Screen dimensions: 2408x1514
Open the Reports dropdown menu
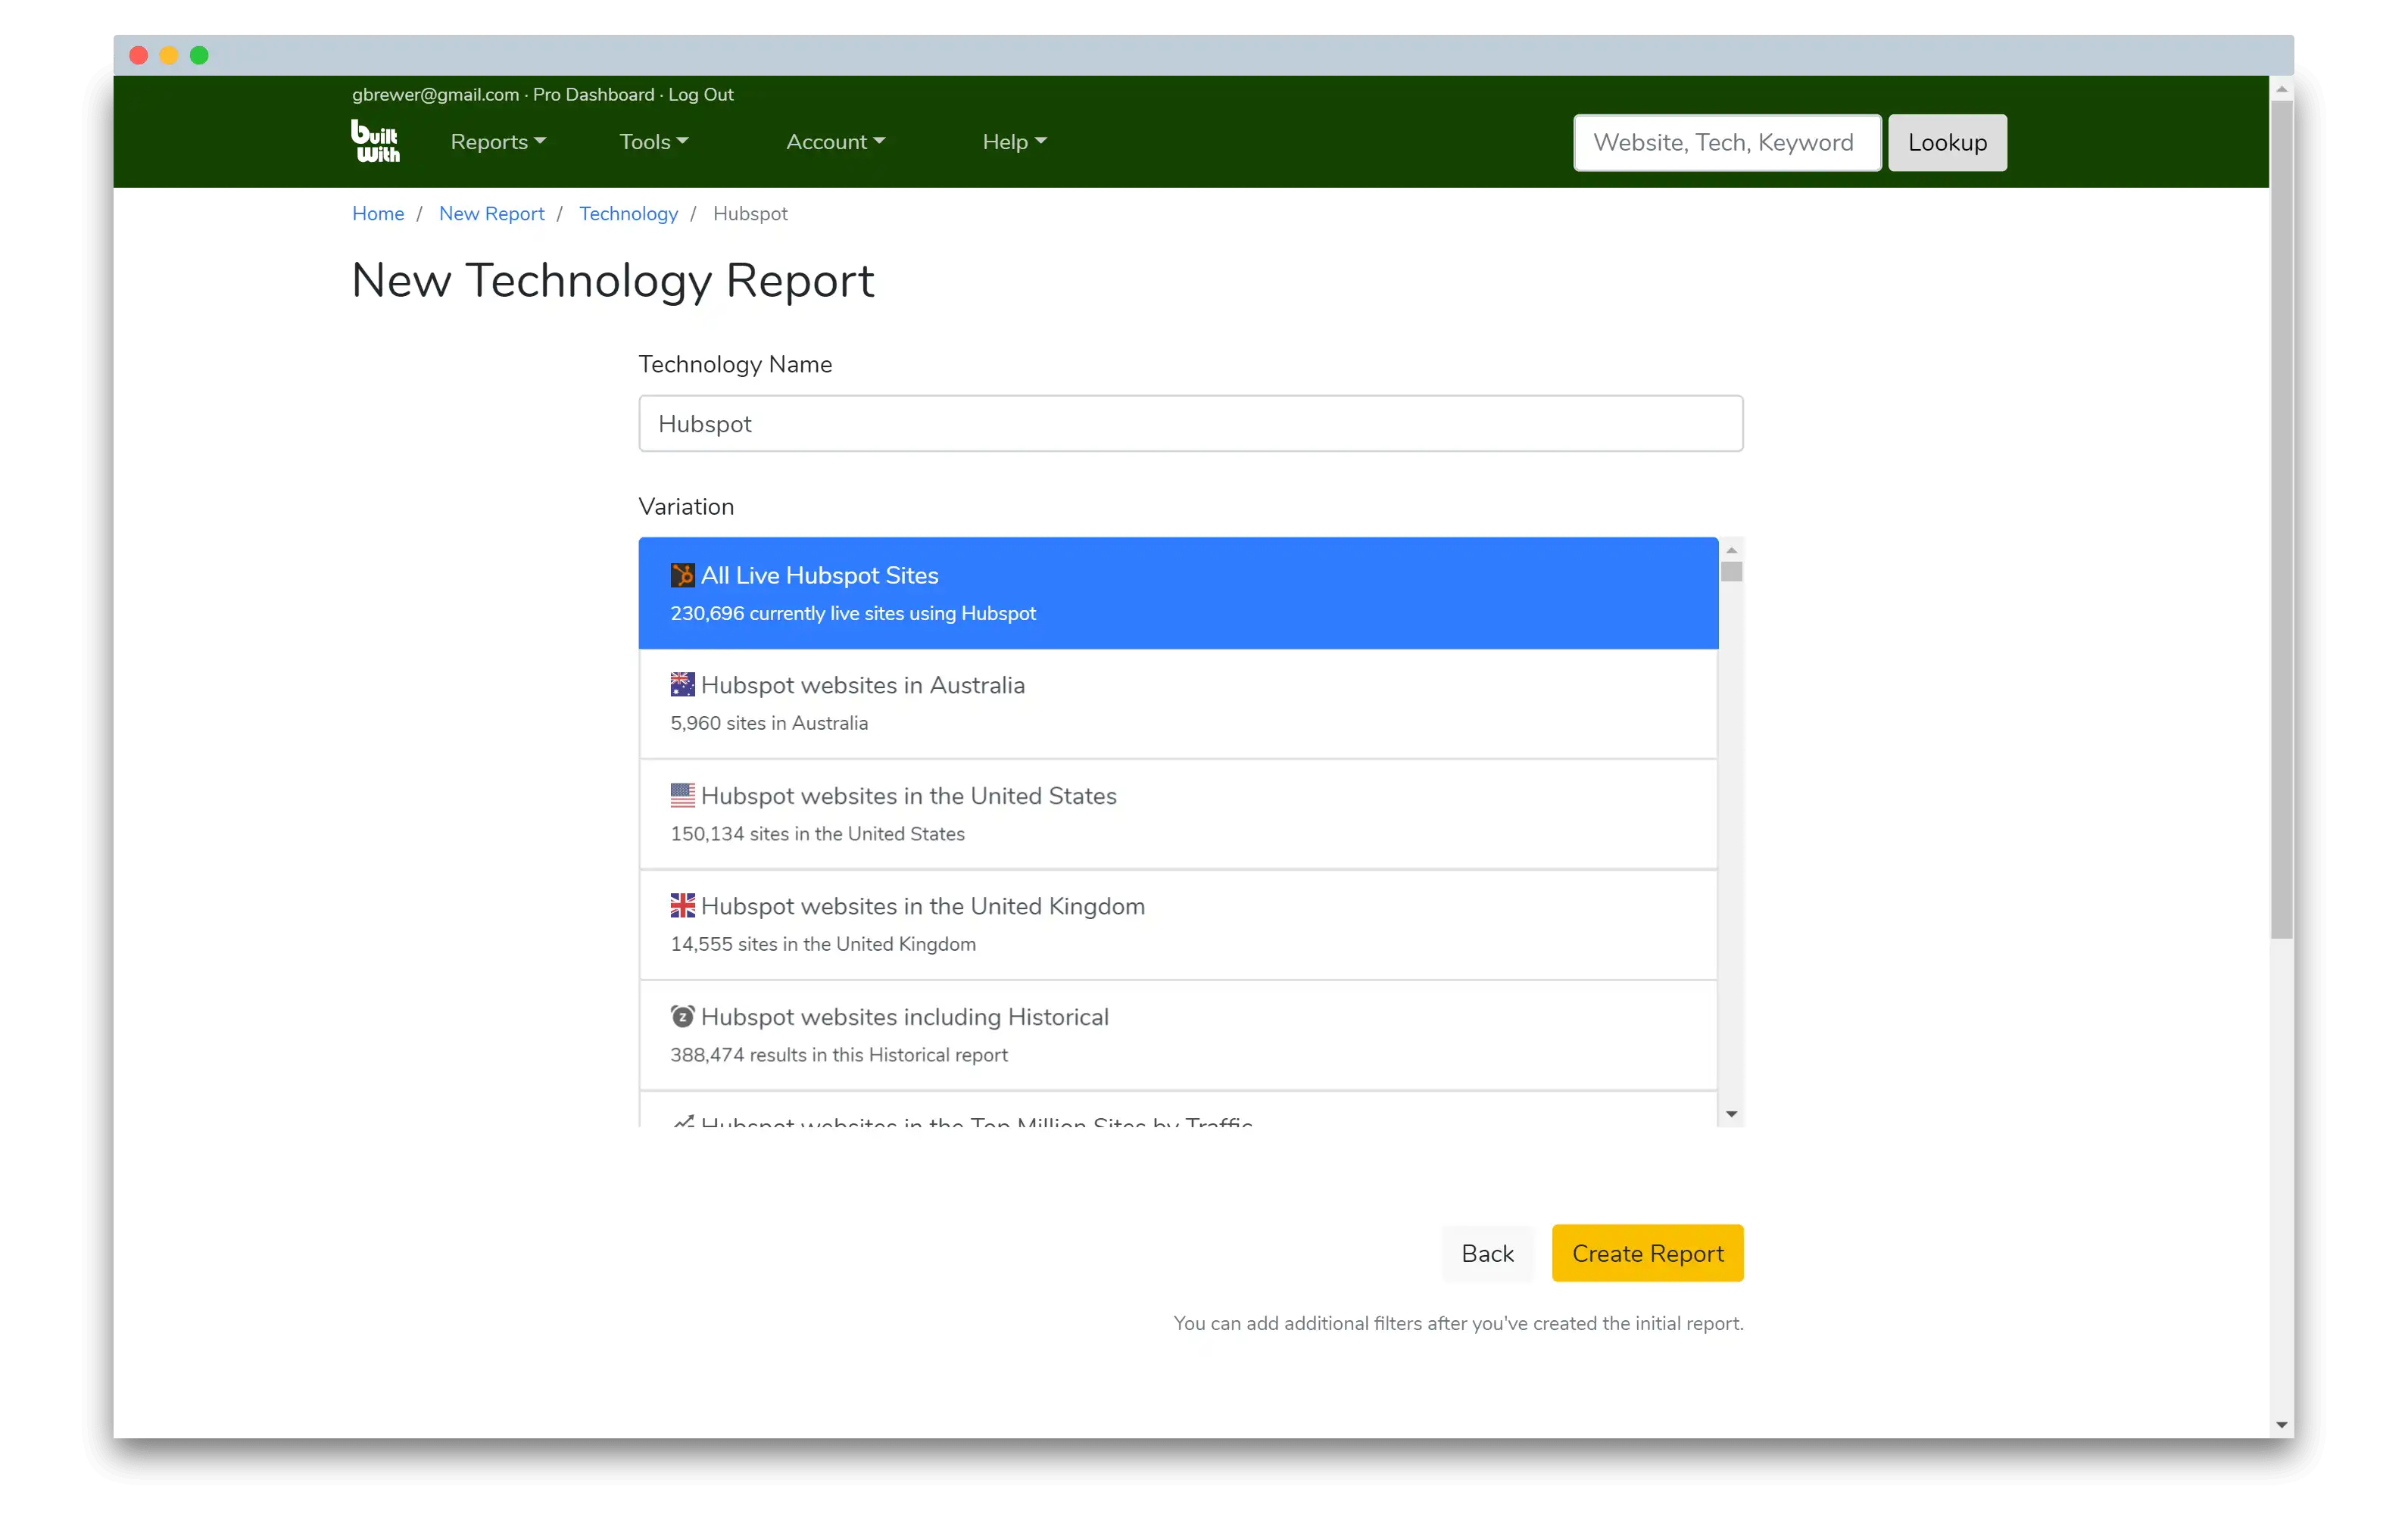click(498, 142)
